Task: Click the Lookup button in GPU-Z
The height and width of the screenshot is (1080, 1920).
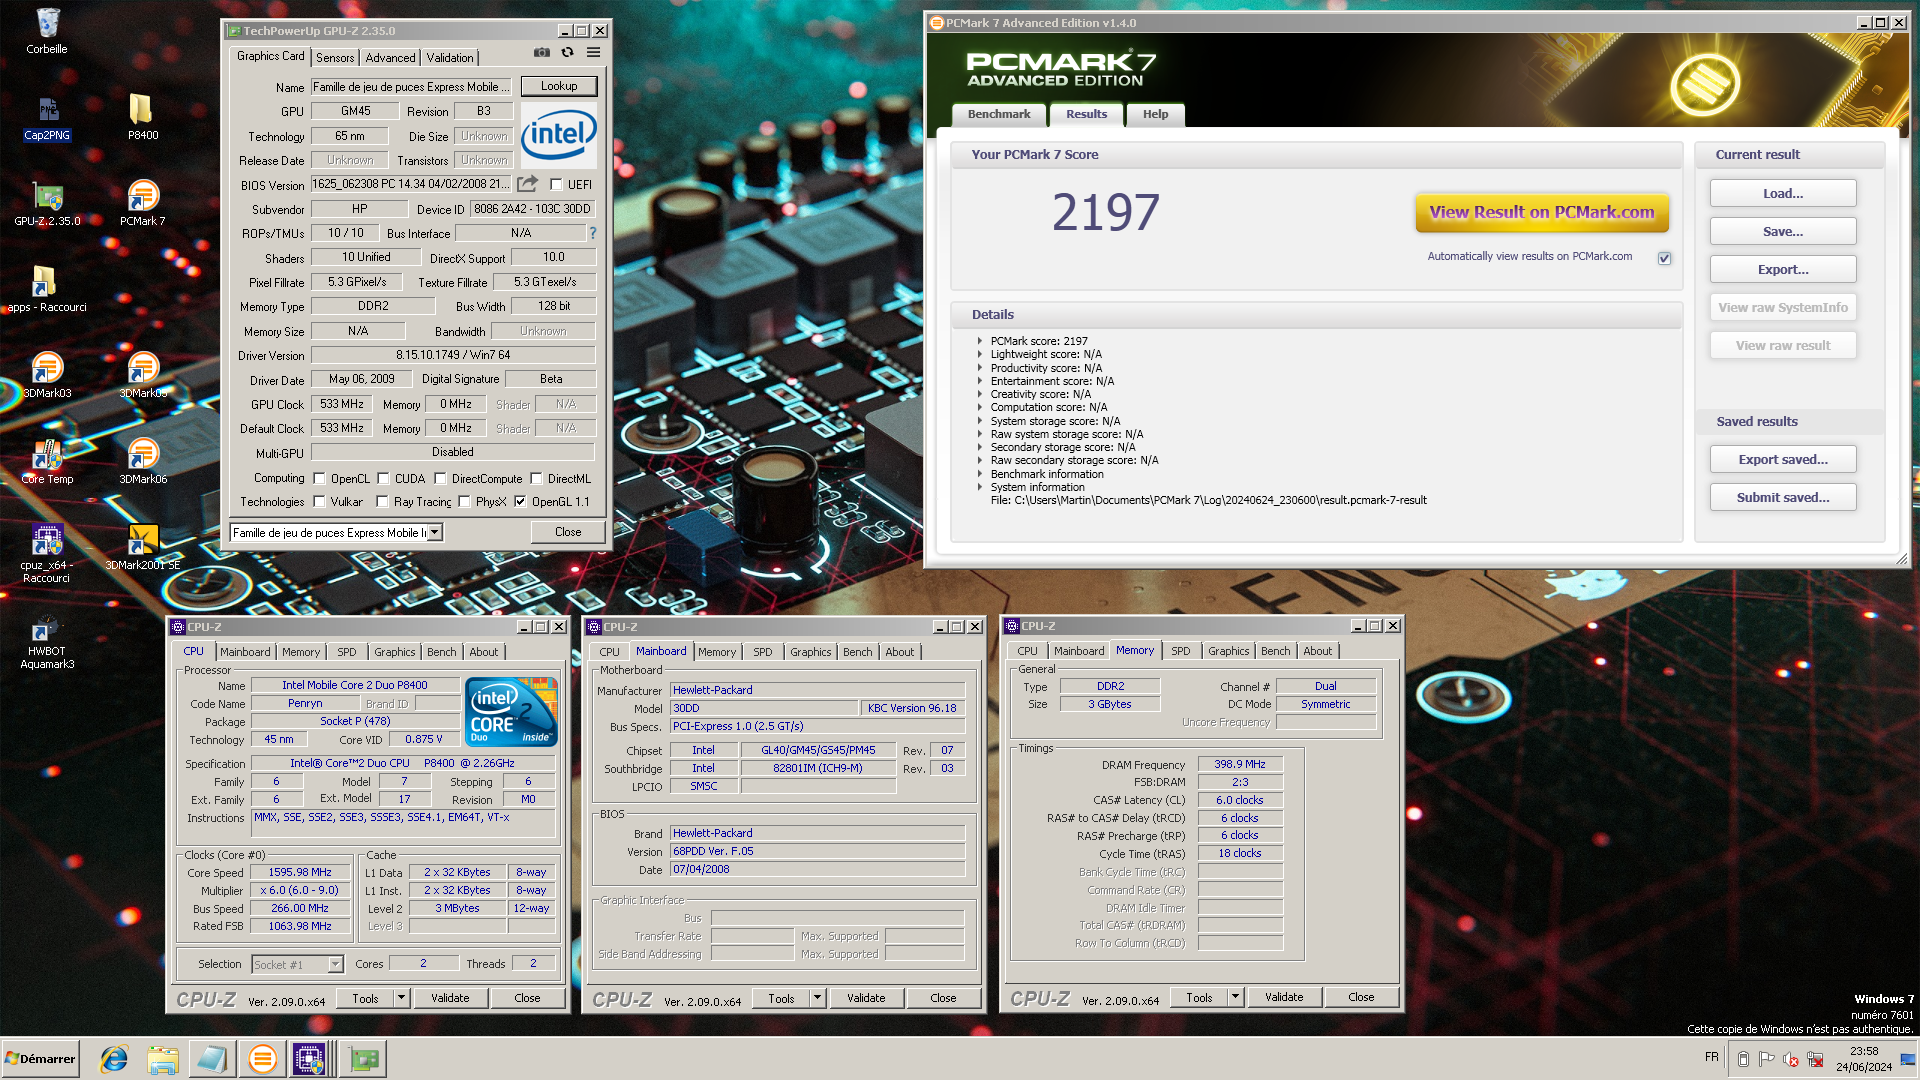Action: point(559,86)
